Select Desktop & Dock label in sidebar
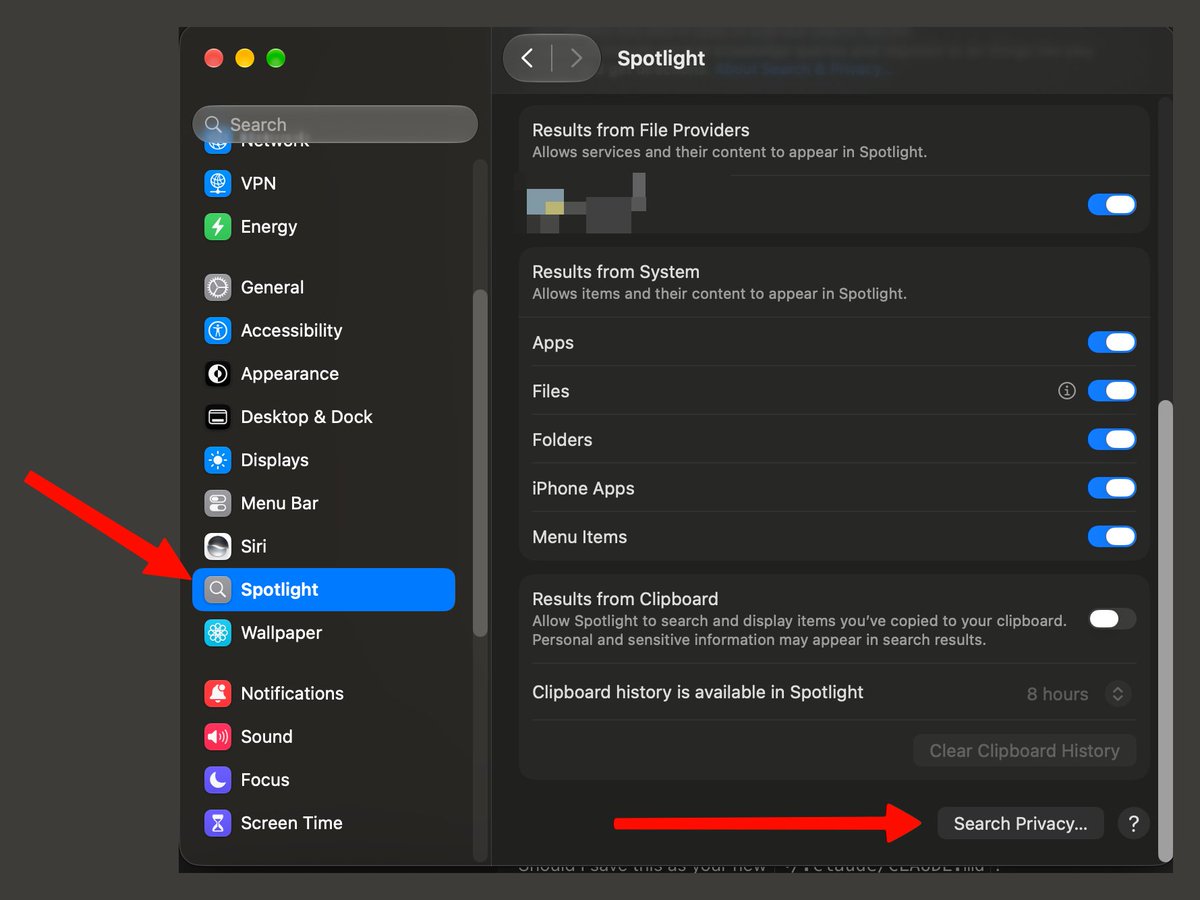 pyautogui.click(x=307, y=417)
